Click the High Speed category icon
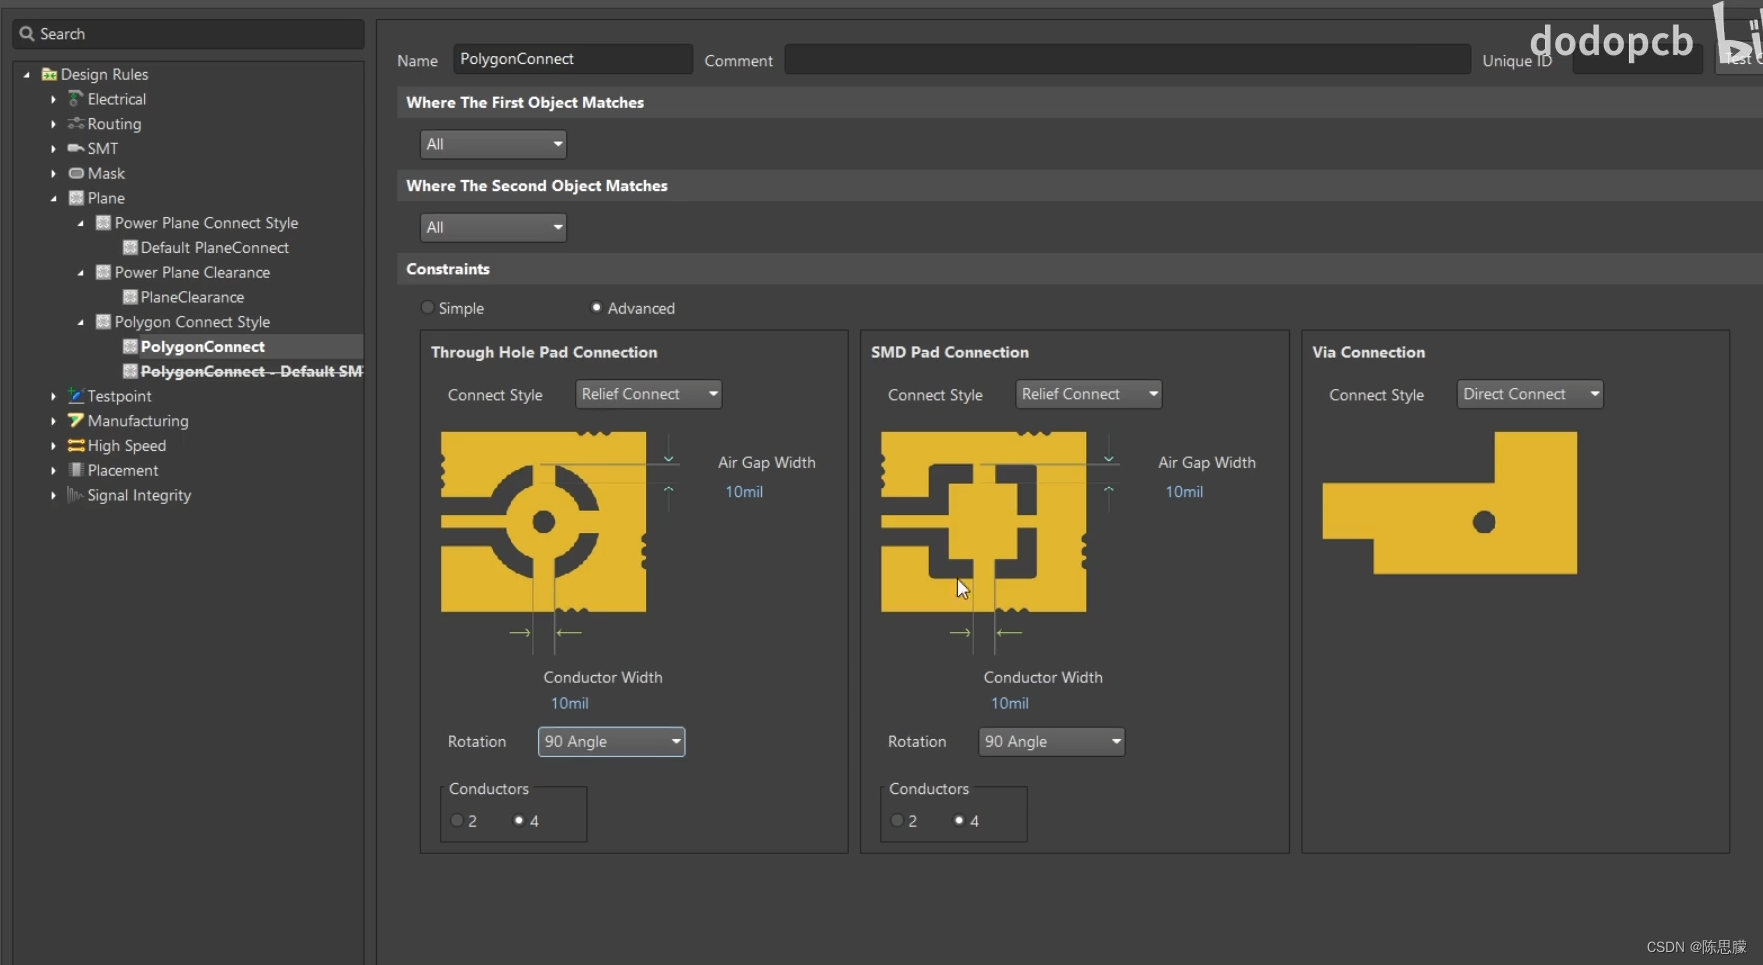The image size is (1763, 965). (75, 445)
